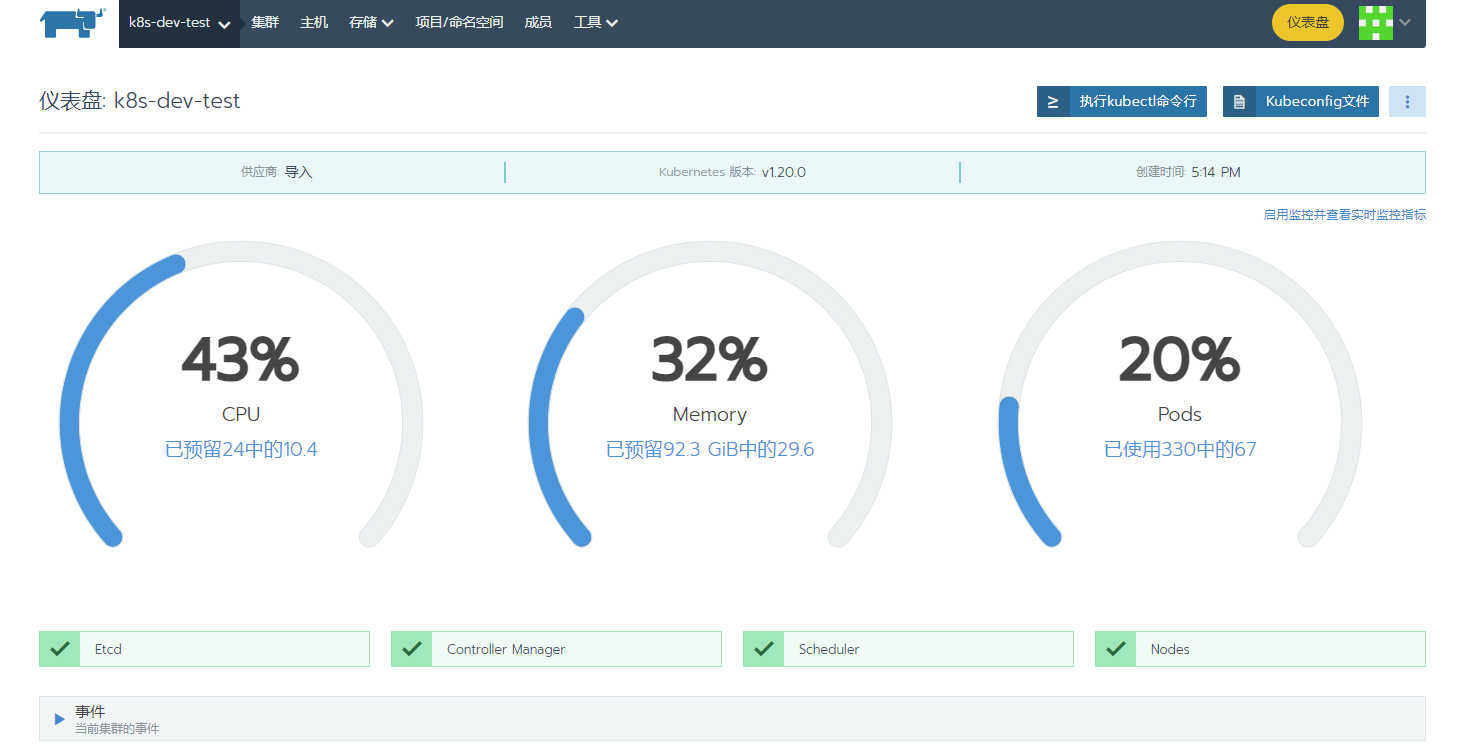Viewport: 1461px width, 750px height.
Task: Expand the 事件 events section
Action: click(x=60, y=719)
